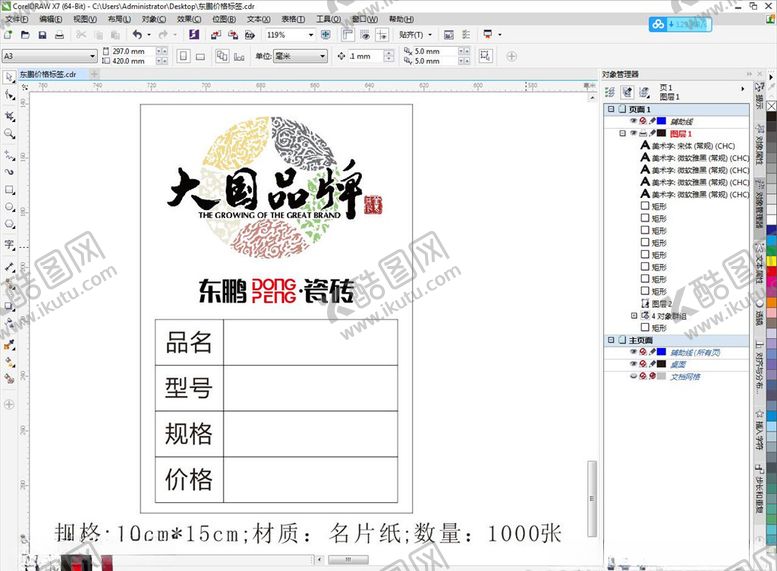Image resolution: width=777 pixels, height=571 pixels.
Task: Collapse the 页面 1 tree node
Action: pos(611,109)
